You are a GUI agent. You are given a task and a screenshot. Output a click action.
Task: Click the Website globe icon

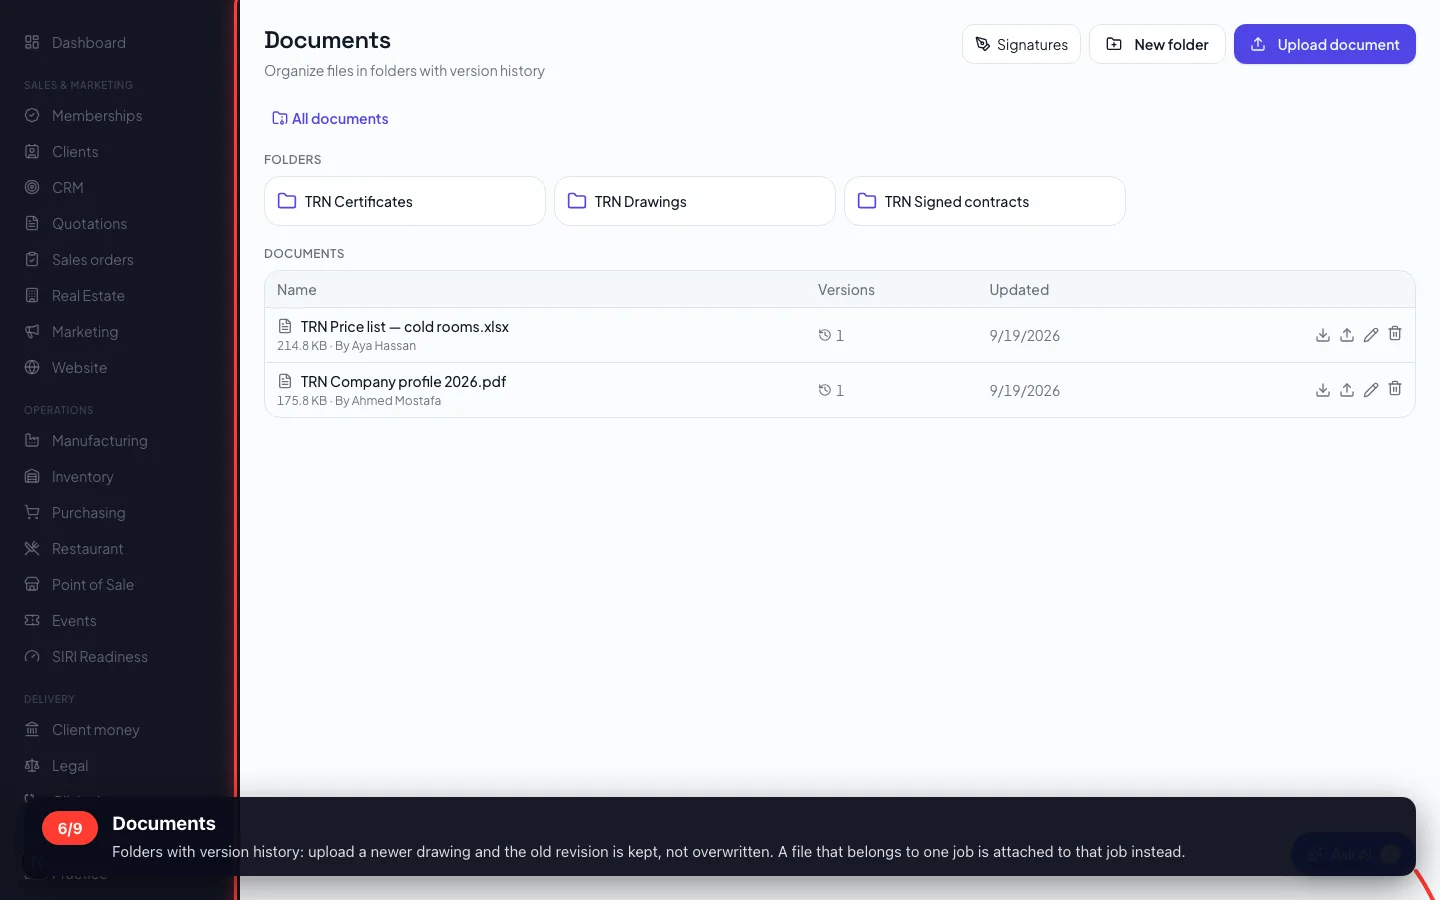click(x=32, y=367)
